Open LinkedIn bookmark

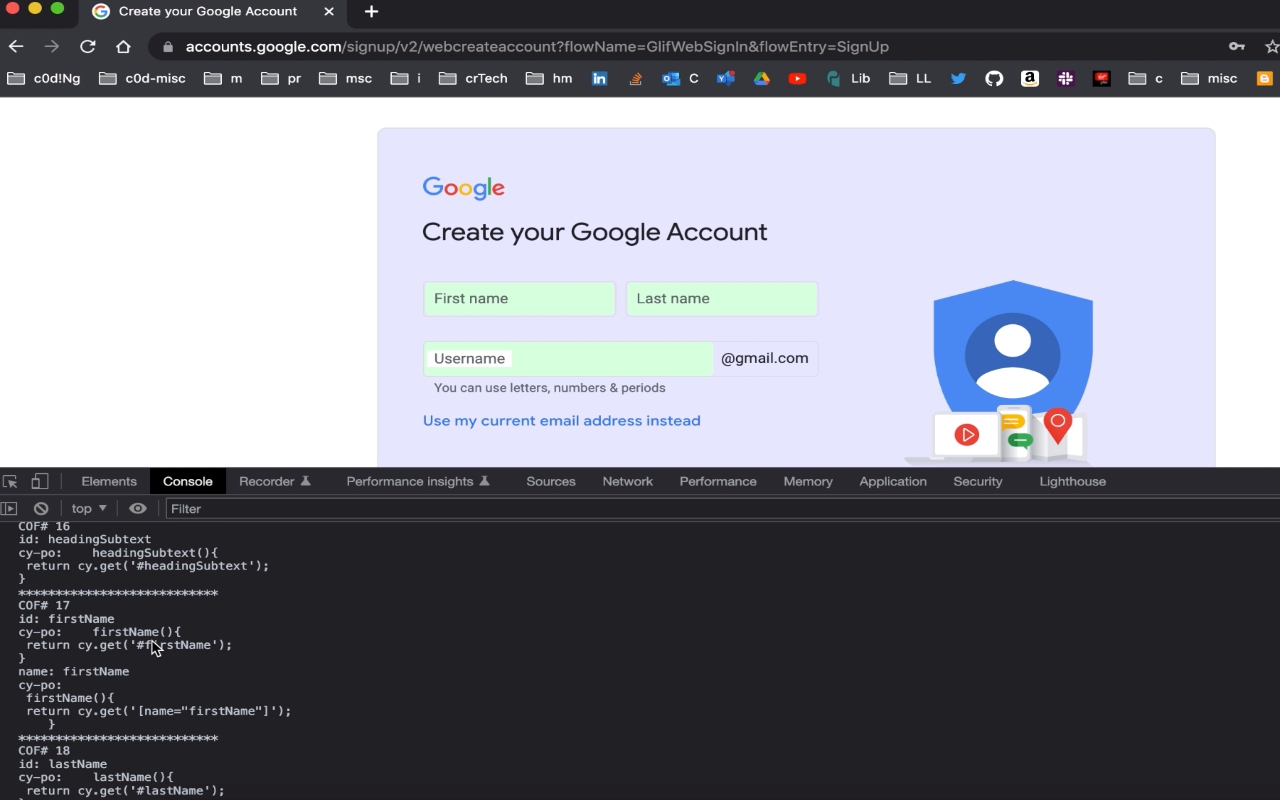[x=599, y=78]
